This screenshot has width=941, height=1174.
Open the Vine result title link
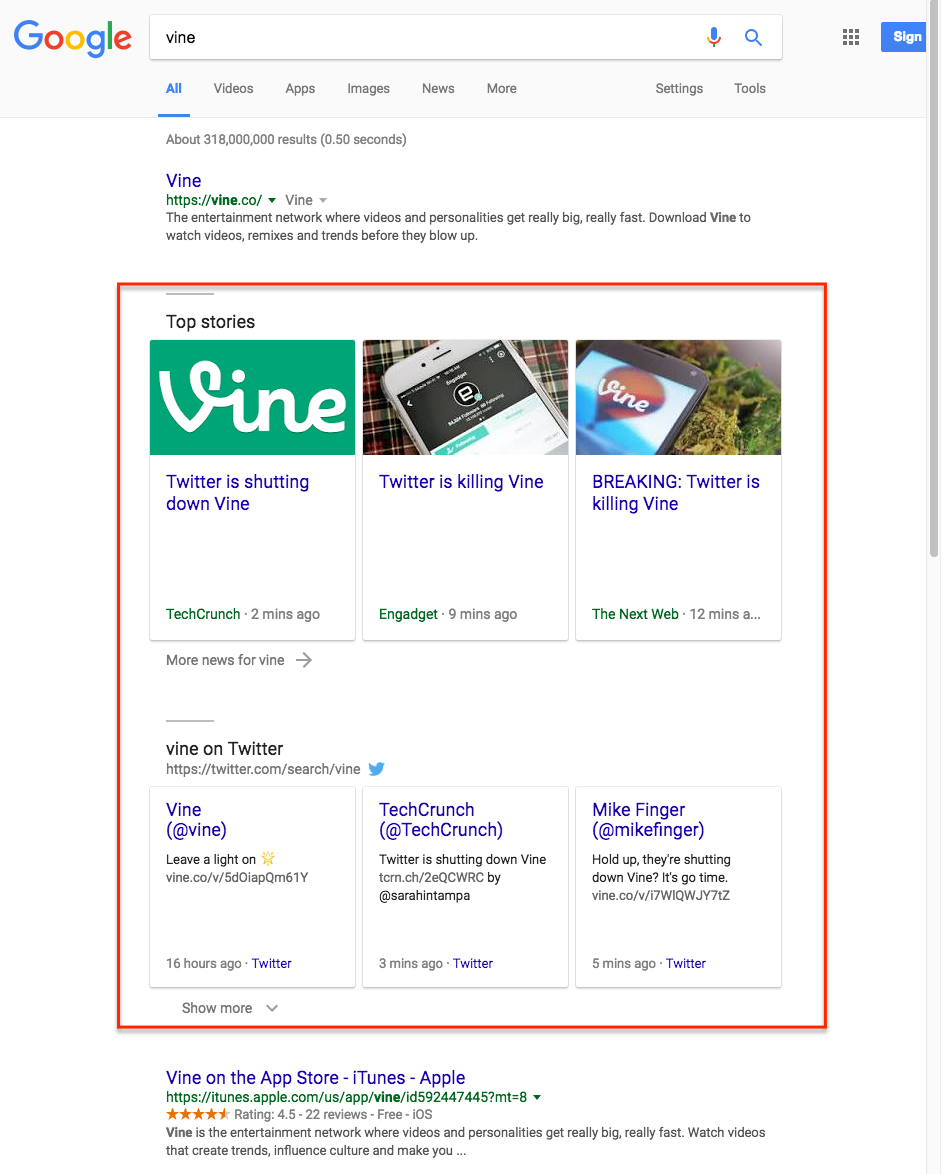click(183, 180)
